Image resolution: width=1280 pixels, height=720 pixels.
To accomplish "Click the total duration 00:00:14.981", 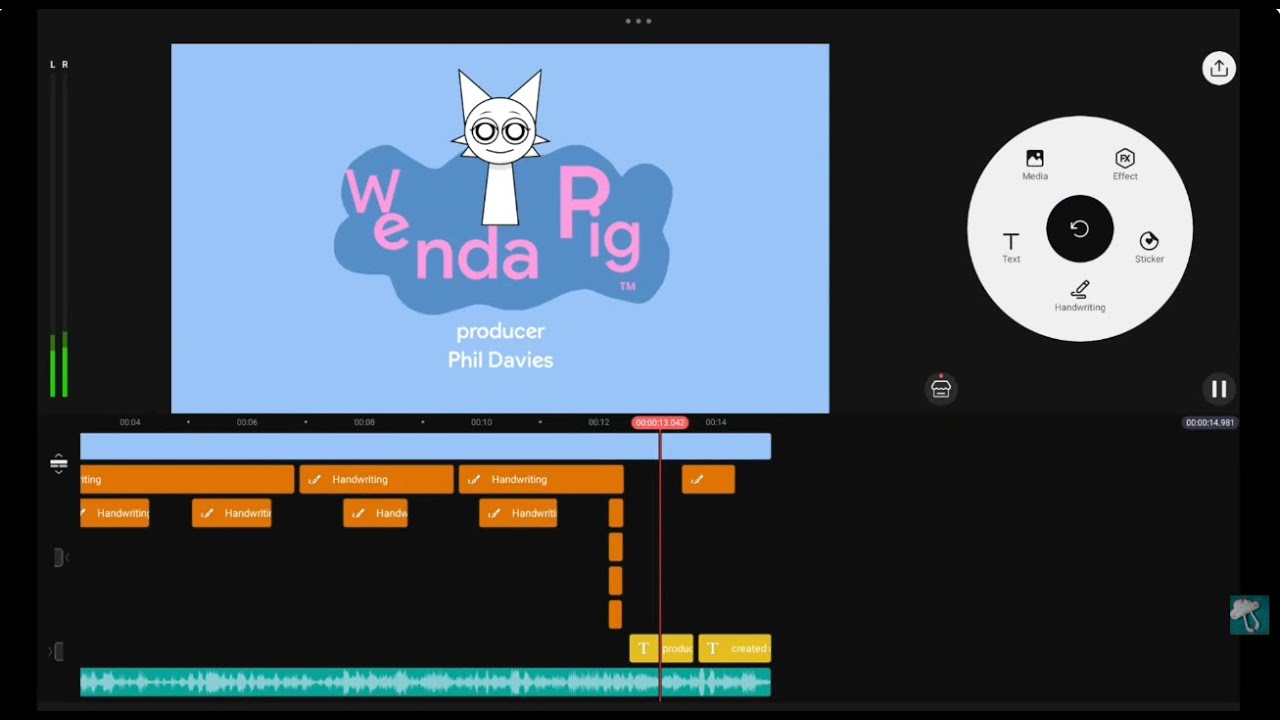I will click(1210, 423).
